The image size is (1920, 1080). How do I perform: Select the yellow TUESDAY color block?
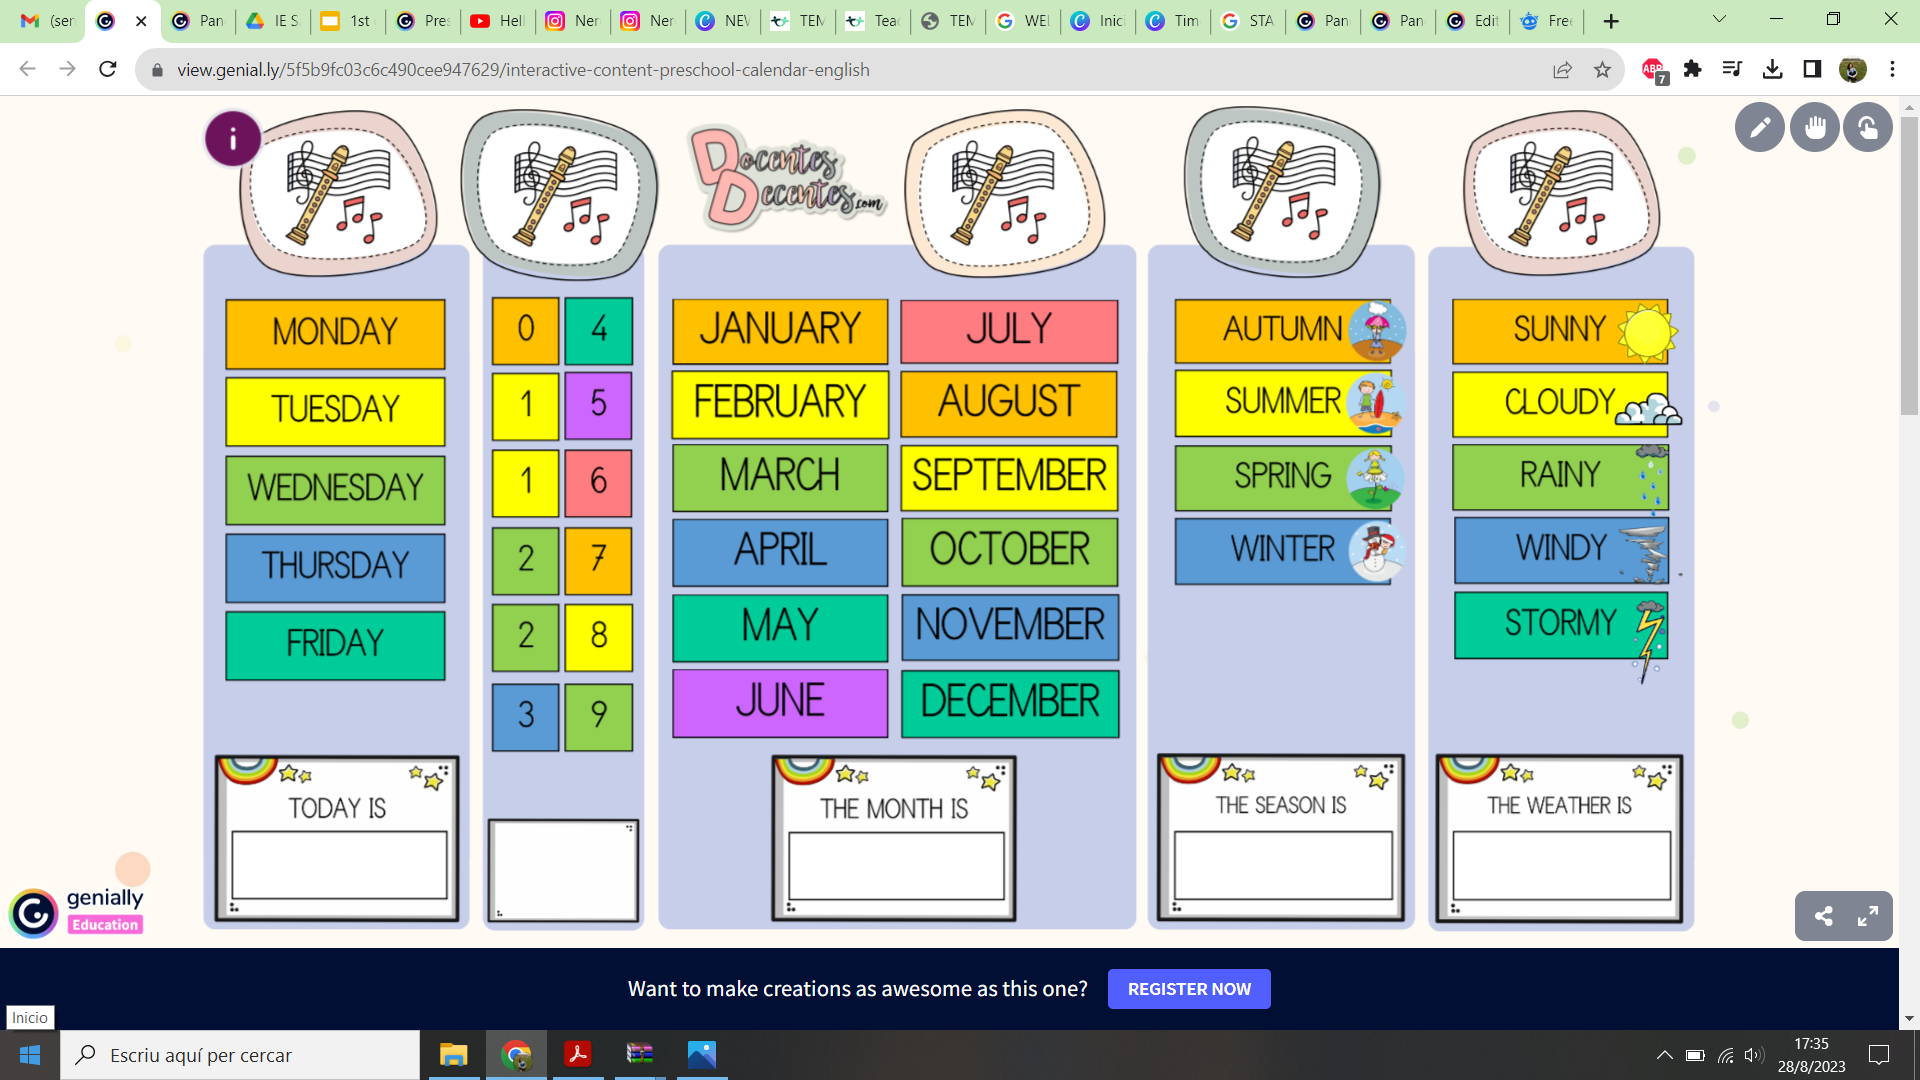click(334, 411)
